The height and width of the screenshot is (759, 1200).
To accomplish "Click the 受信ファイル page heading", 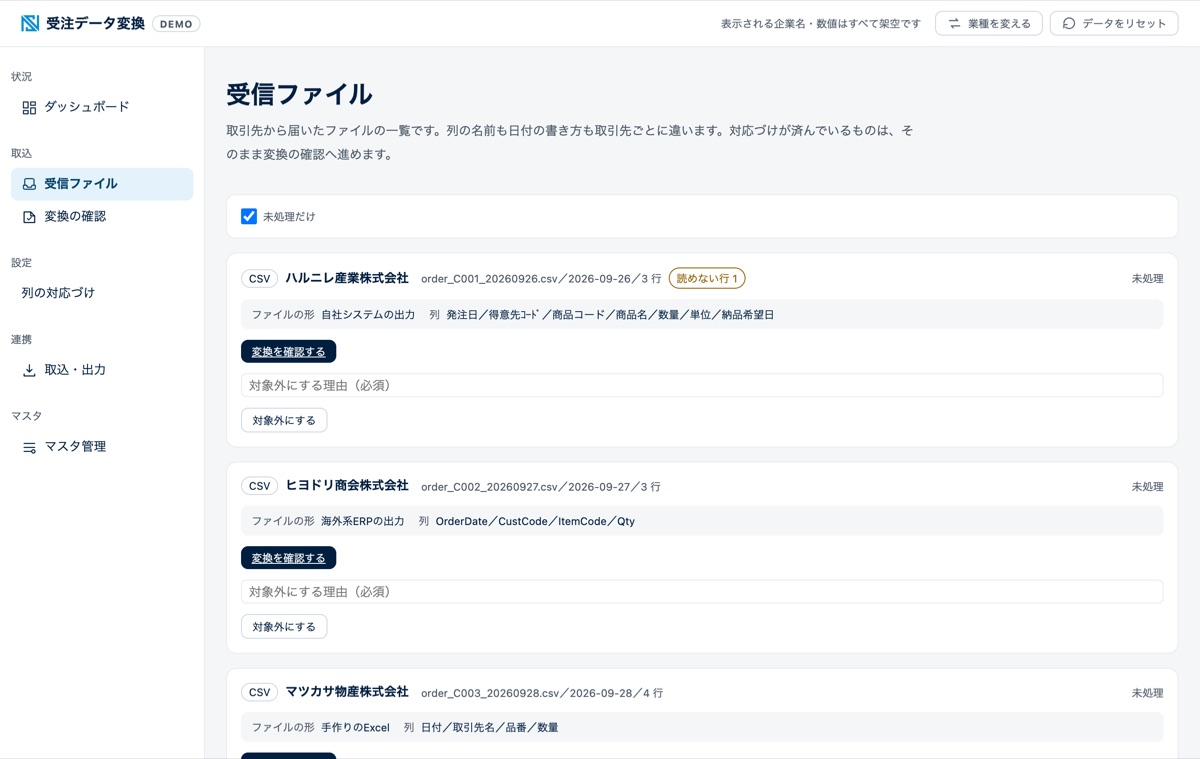I will click(x=299, y=95).
